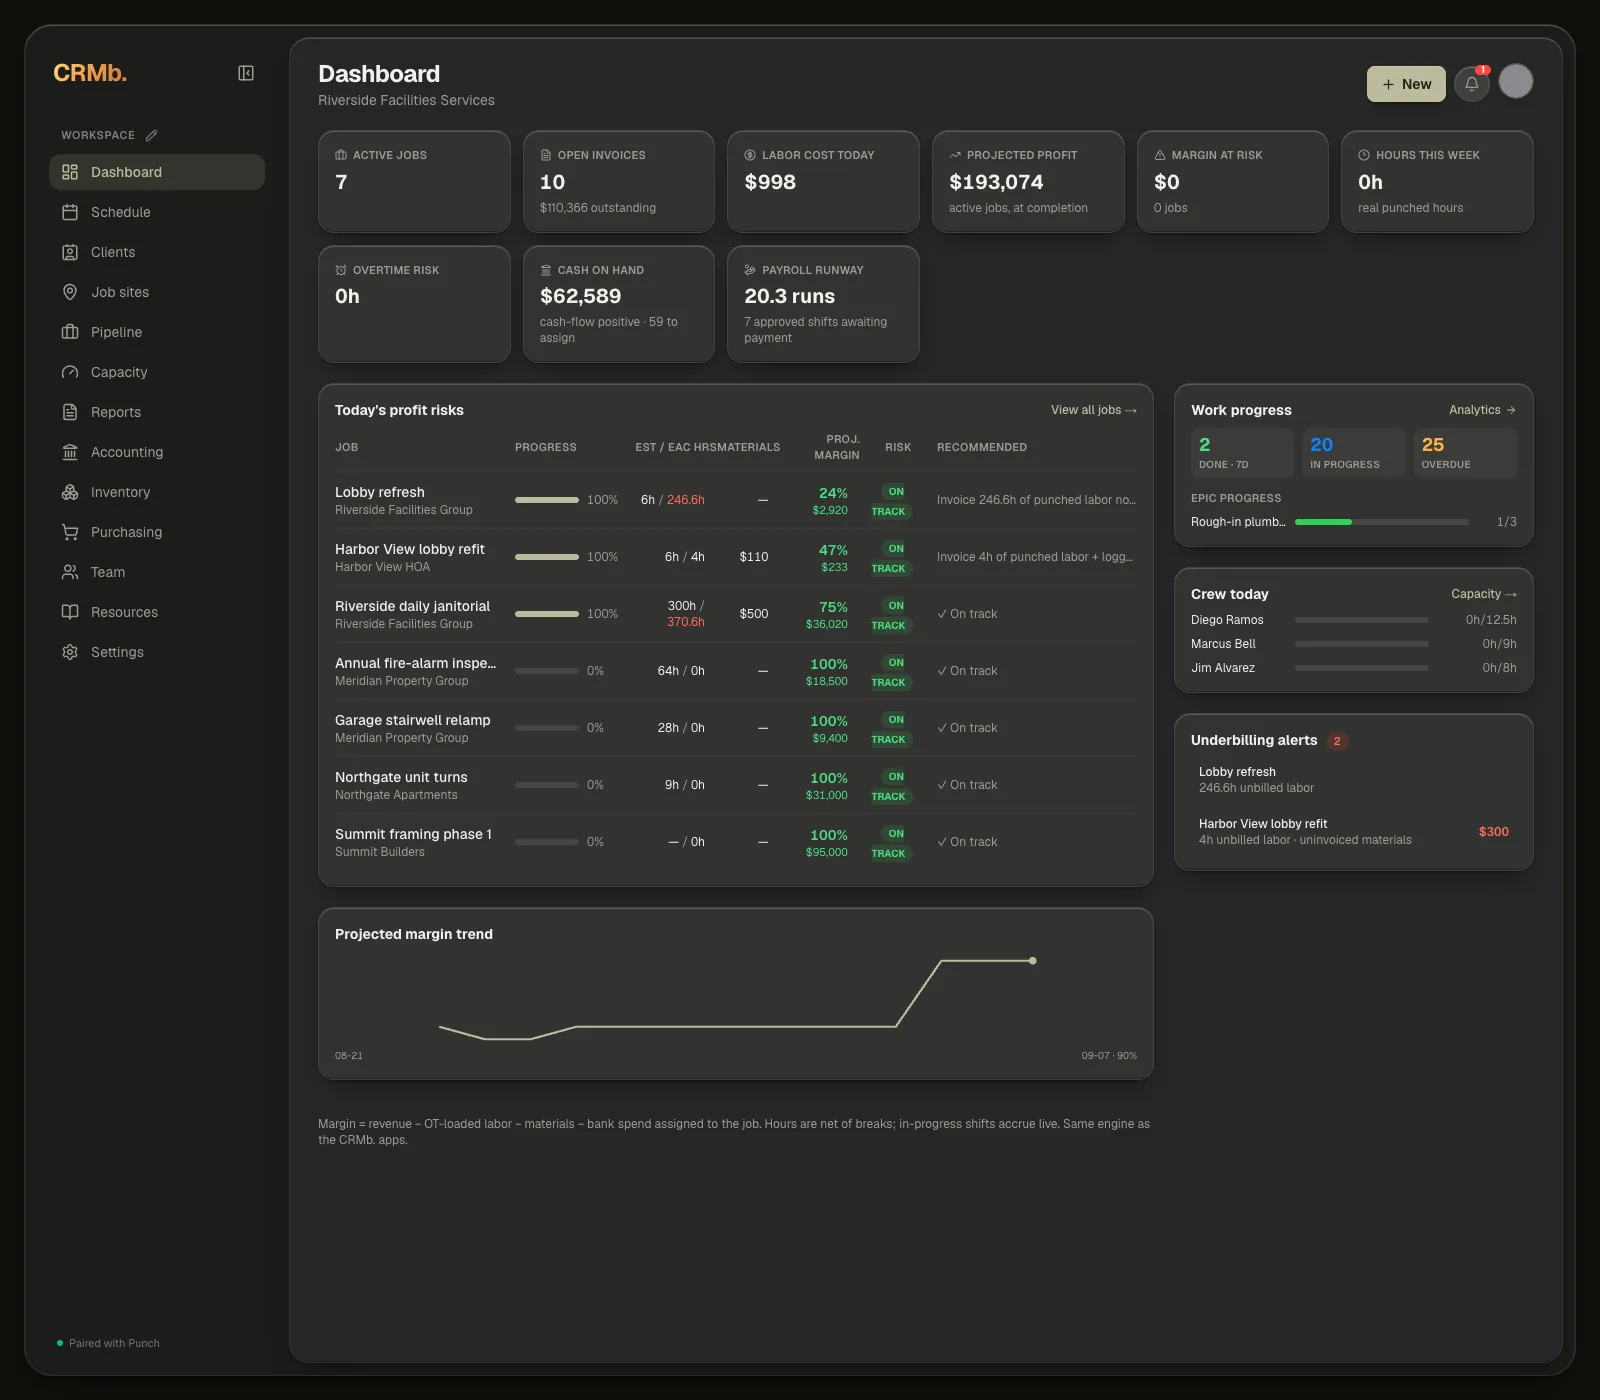Select Harbor View lobby refit in profit risks
The width and height of the screenshot is (1600, 1400).
tap(410, 549)
